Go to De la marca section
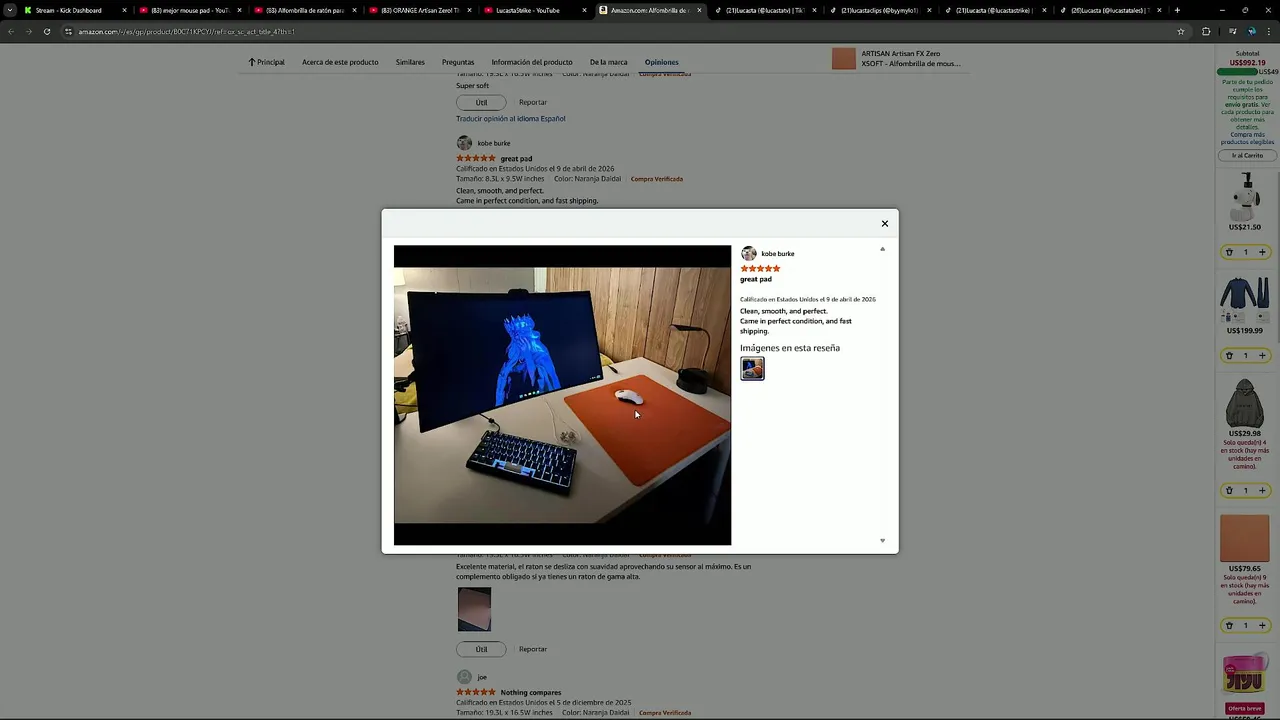The width and height of the screenshot is (1280, 720). [608, 62]
